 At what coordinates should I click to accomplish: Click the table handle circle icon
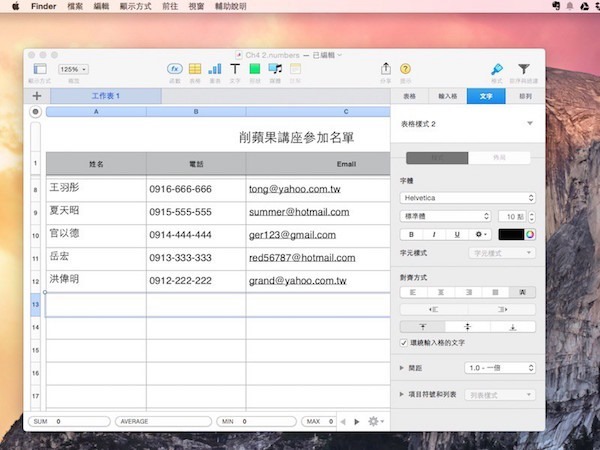[36, 112]
